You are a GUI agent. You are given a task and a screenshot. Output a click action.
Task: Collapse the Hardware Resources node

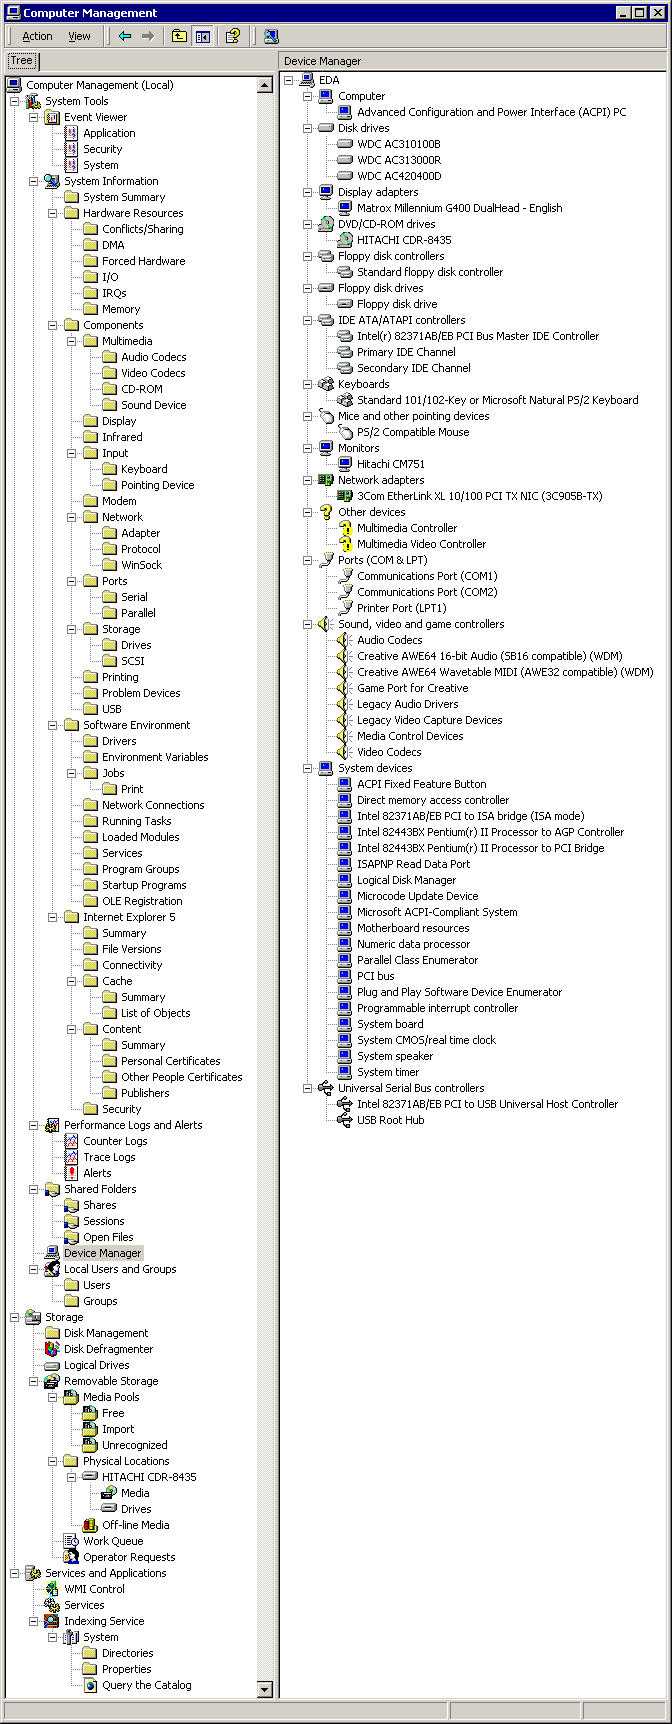(x=53, y=213)
